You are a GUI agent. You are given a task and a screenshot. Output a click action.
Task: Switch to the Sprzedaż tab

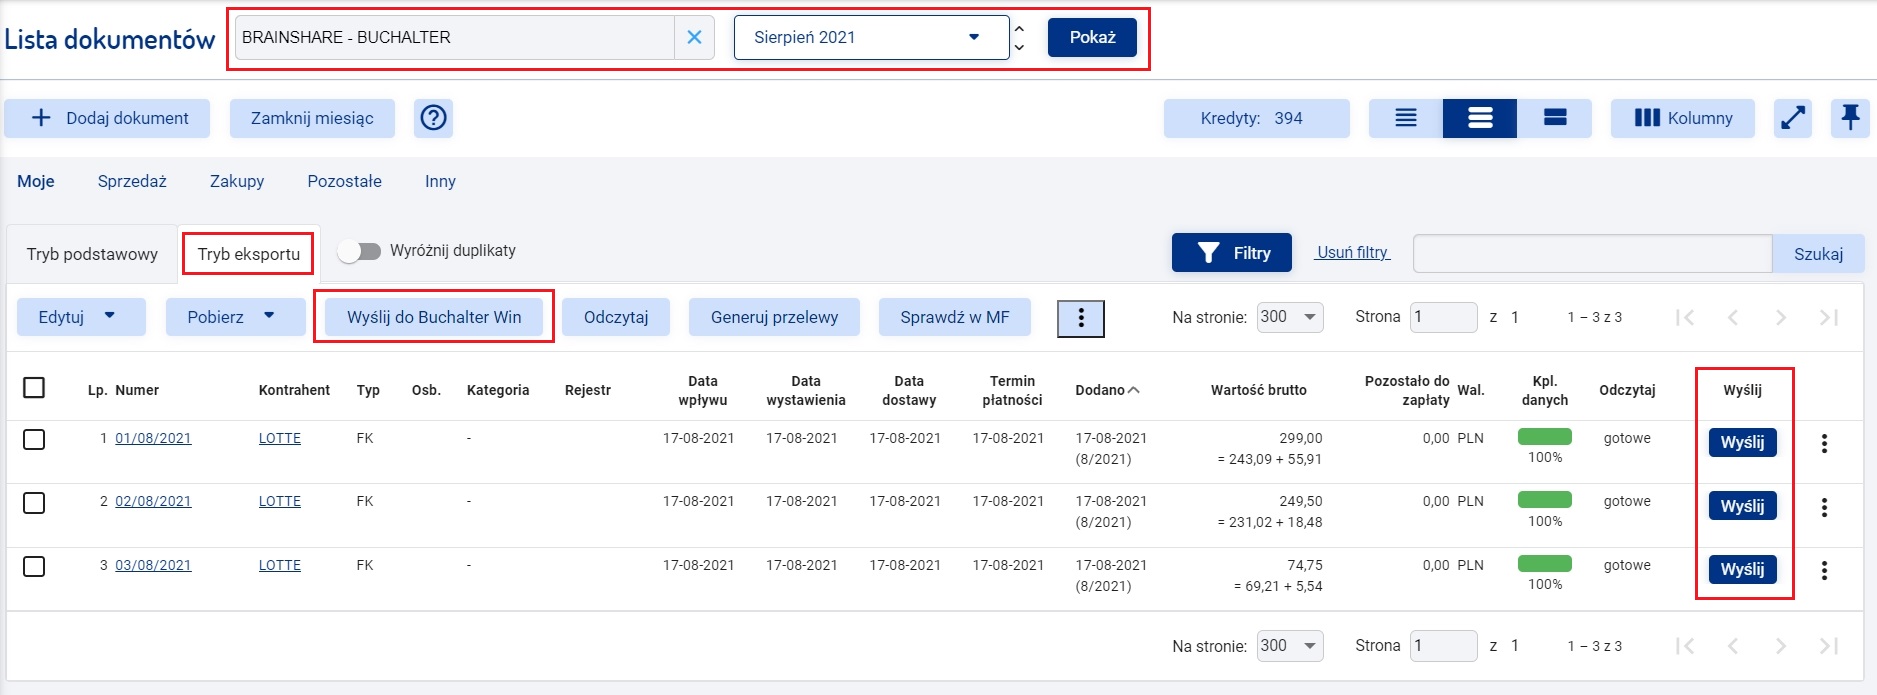coord(132,181)
